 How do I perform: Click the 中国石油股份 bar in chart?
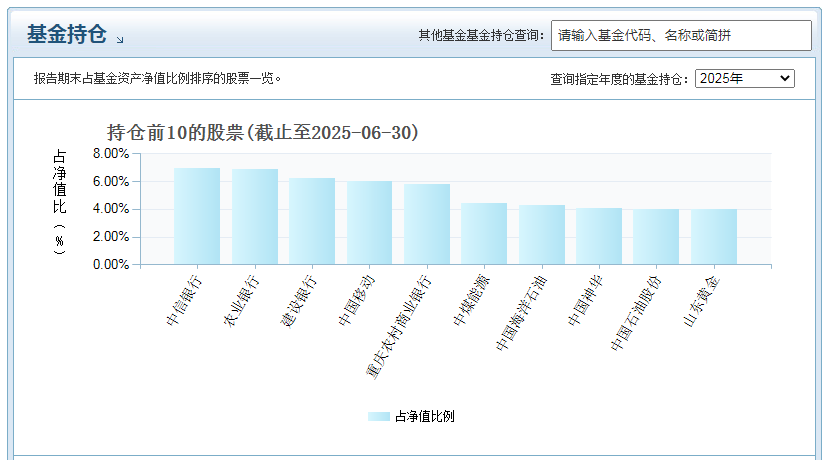(656, 237)
